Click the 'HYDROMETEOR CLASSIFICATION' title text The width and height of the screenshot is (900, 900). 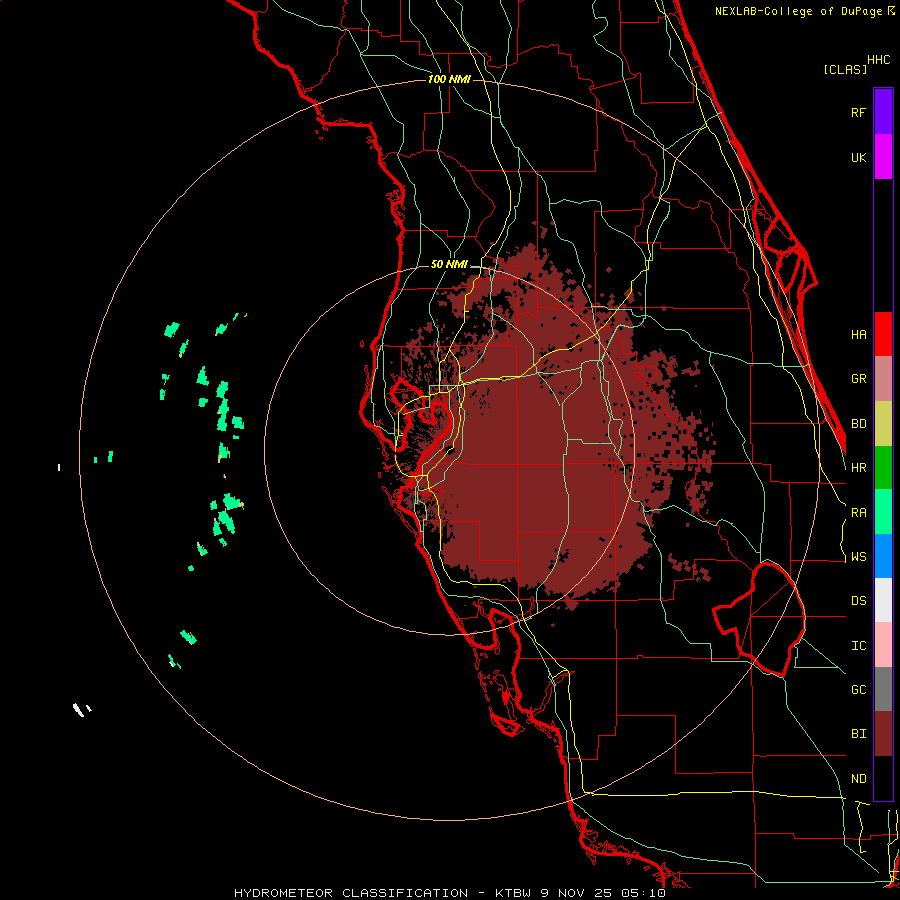coord(351,893)
